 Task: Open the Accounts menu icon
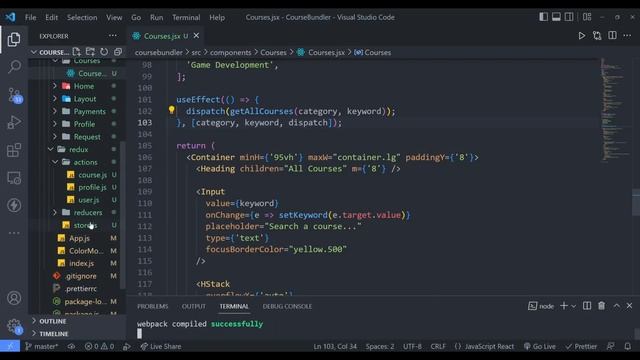tap(14, 298)
